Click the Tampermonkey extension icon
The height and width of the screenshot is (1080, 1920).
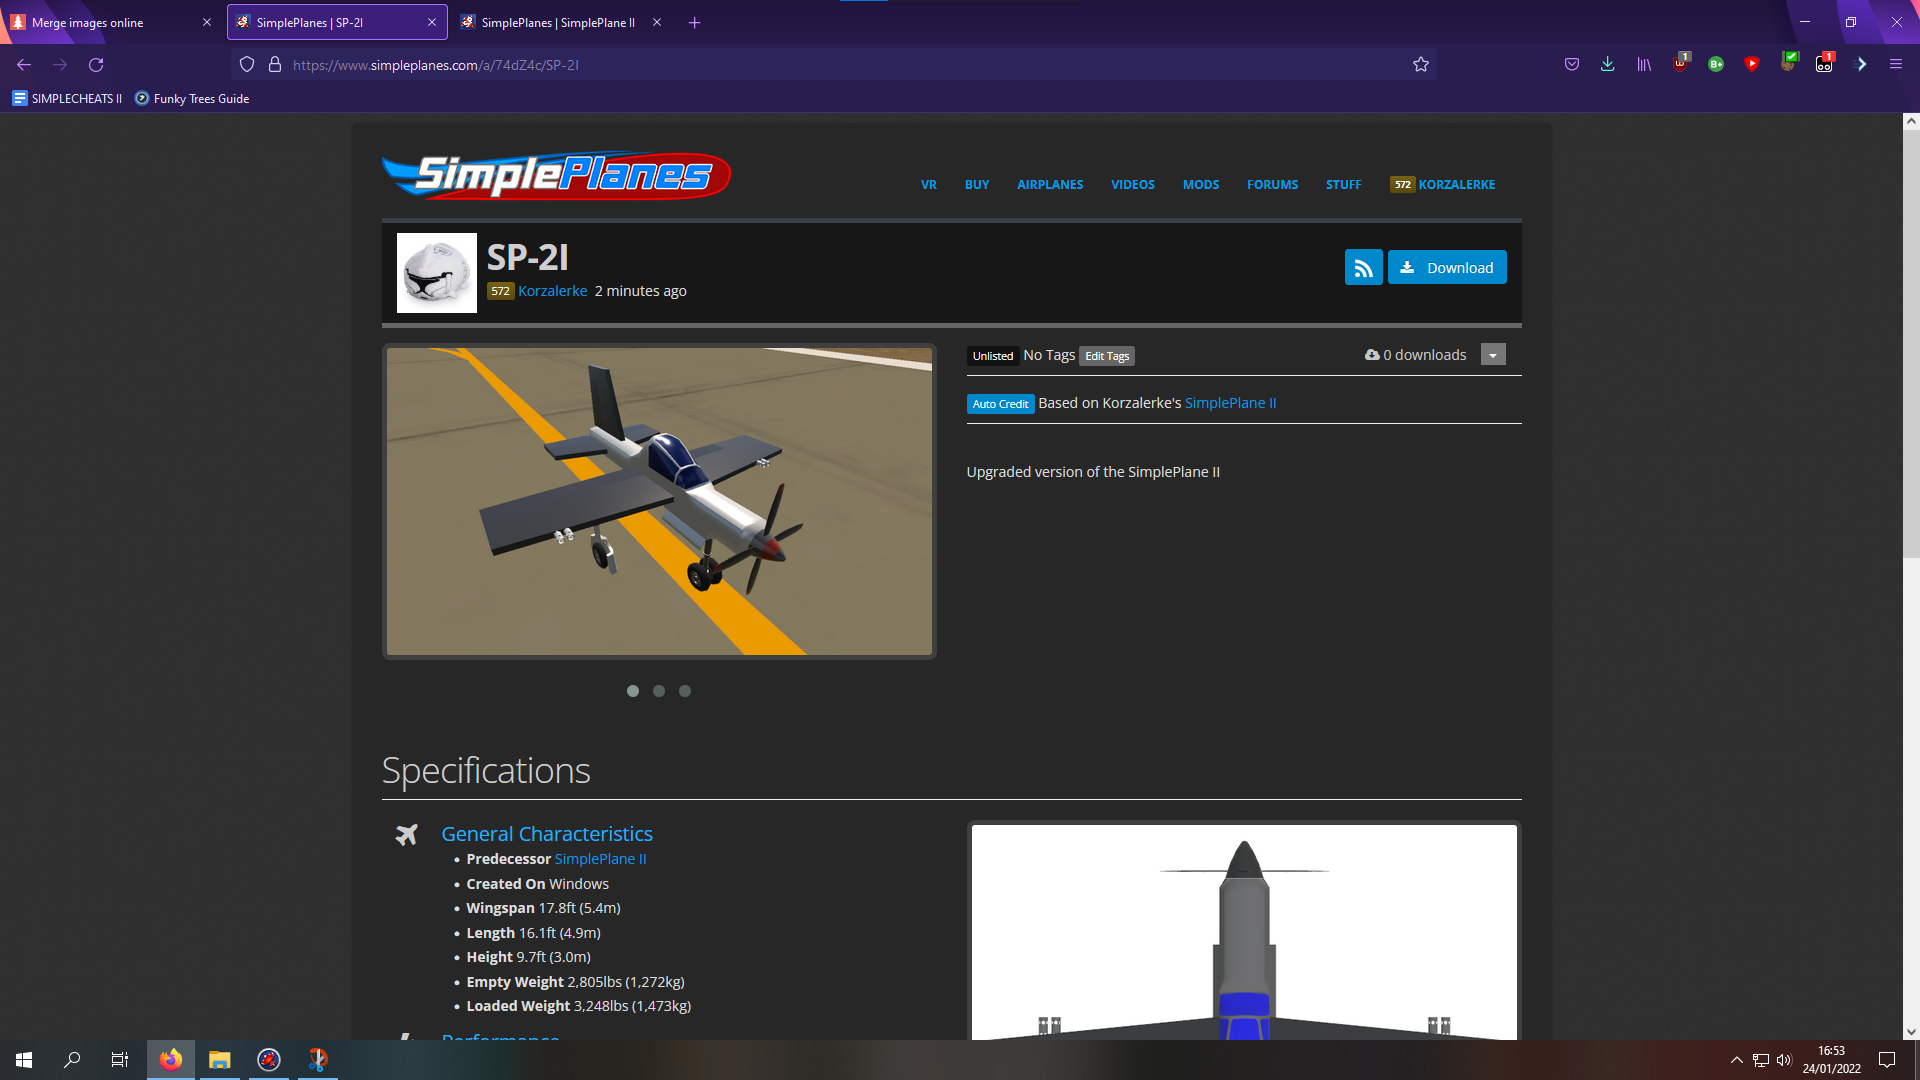click(1825, 64)
